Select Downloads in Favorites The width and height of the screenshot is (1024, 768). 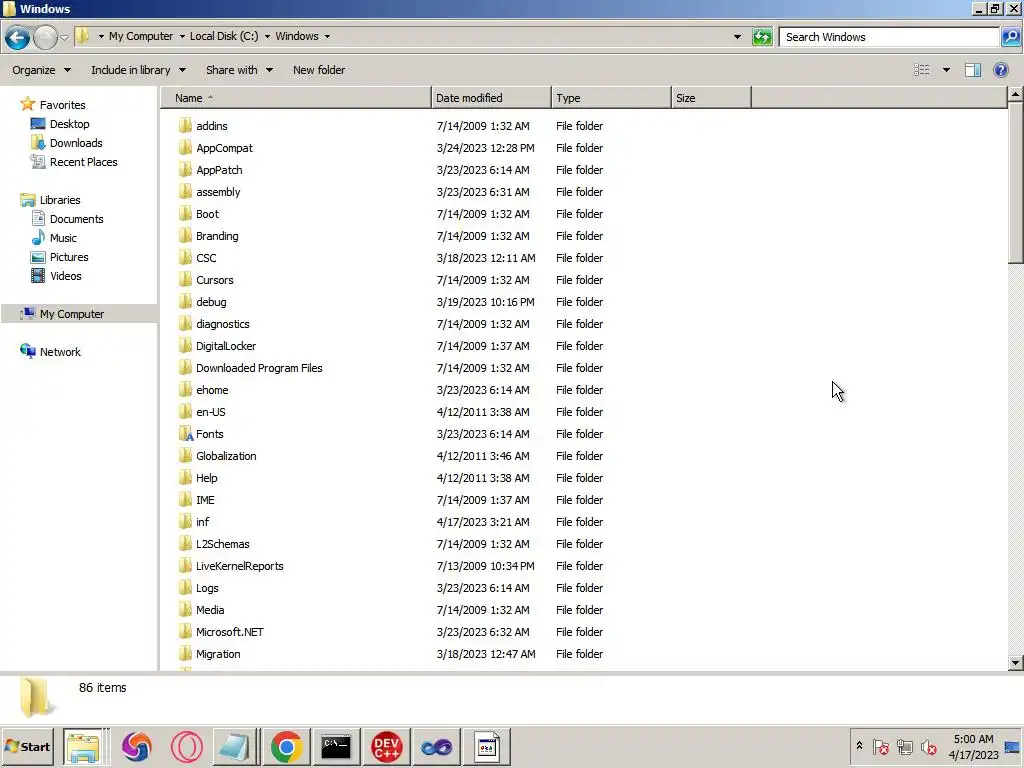coord(76,143)
